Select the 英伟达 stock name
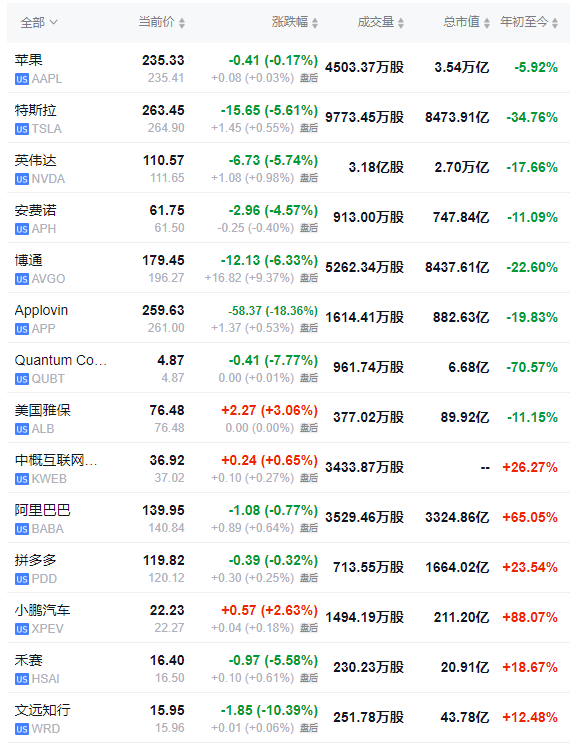Viewport: 586px width, 751px height. 35,160
